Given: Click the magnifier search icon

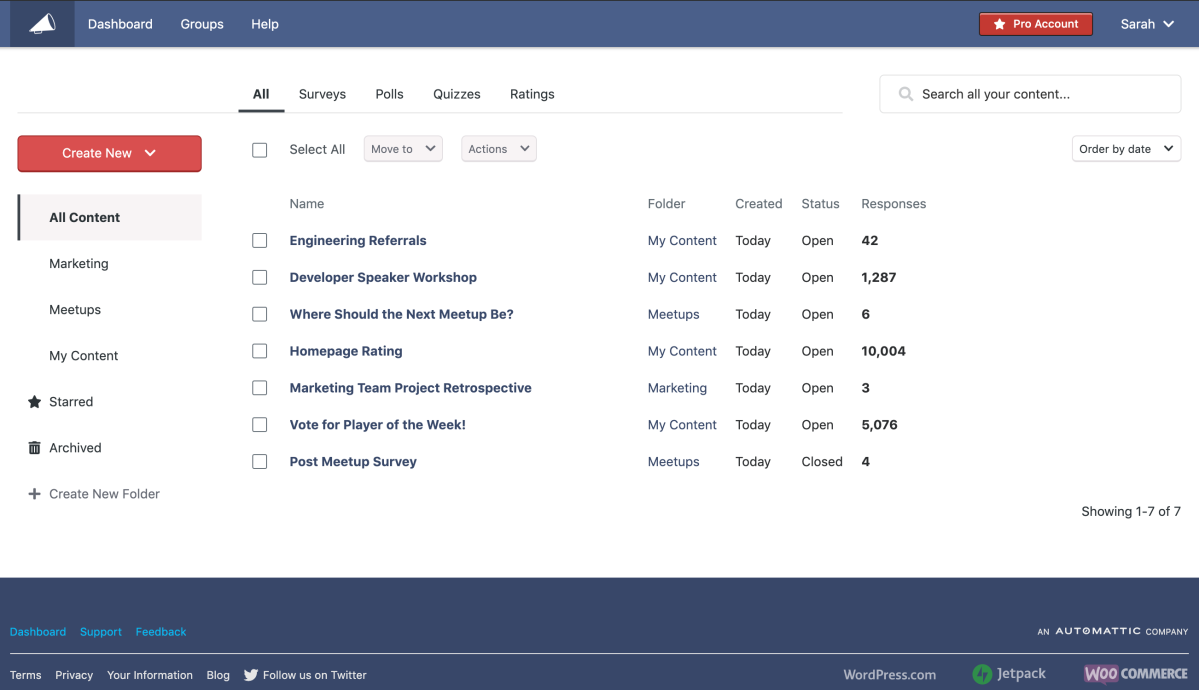Looking at the screenshot, I should coord(905,94).
